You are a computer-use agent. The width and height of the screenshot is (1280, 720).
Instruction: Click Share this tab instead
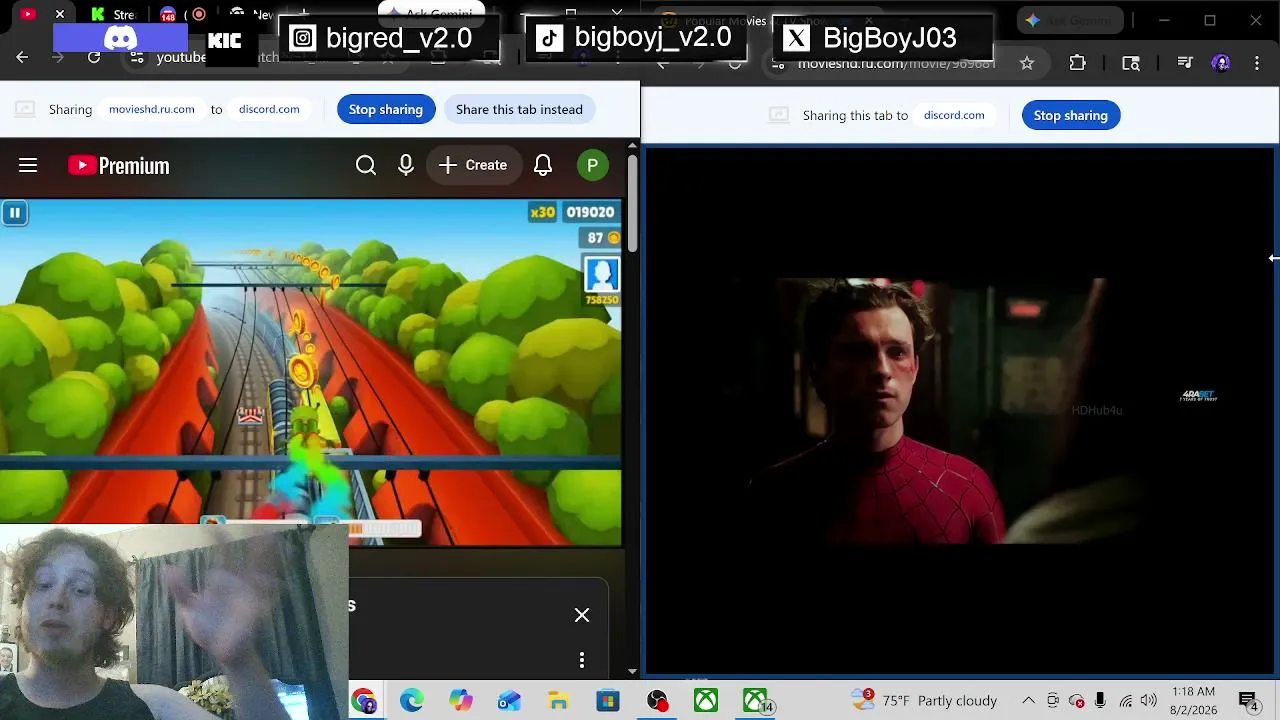pyautogui.click(x=519, y=109)
